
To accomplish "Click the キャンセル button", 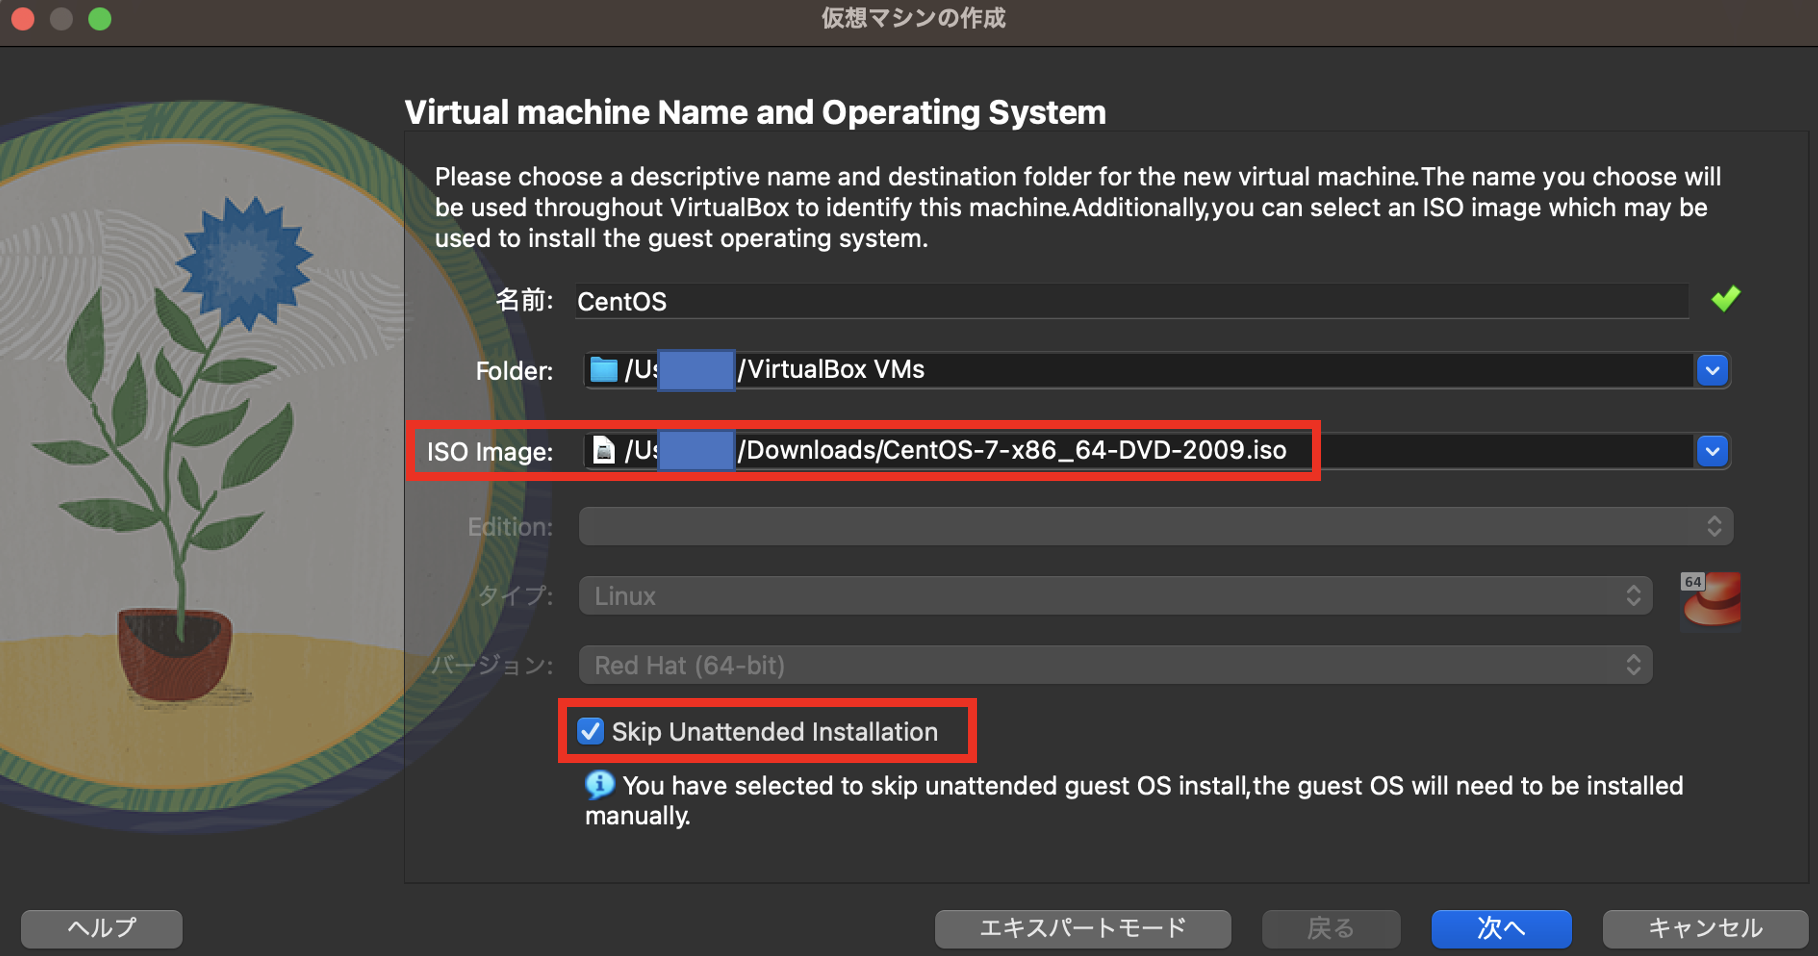I will tap(1705, 929).
